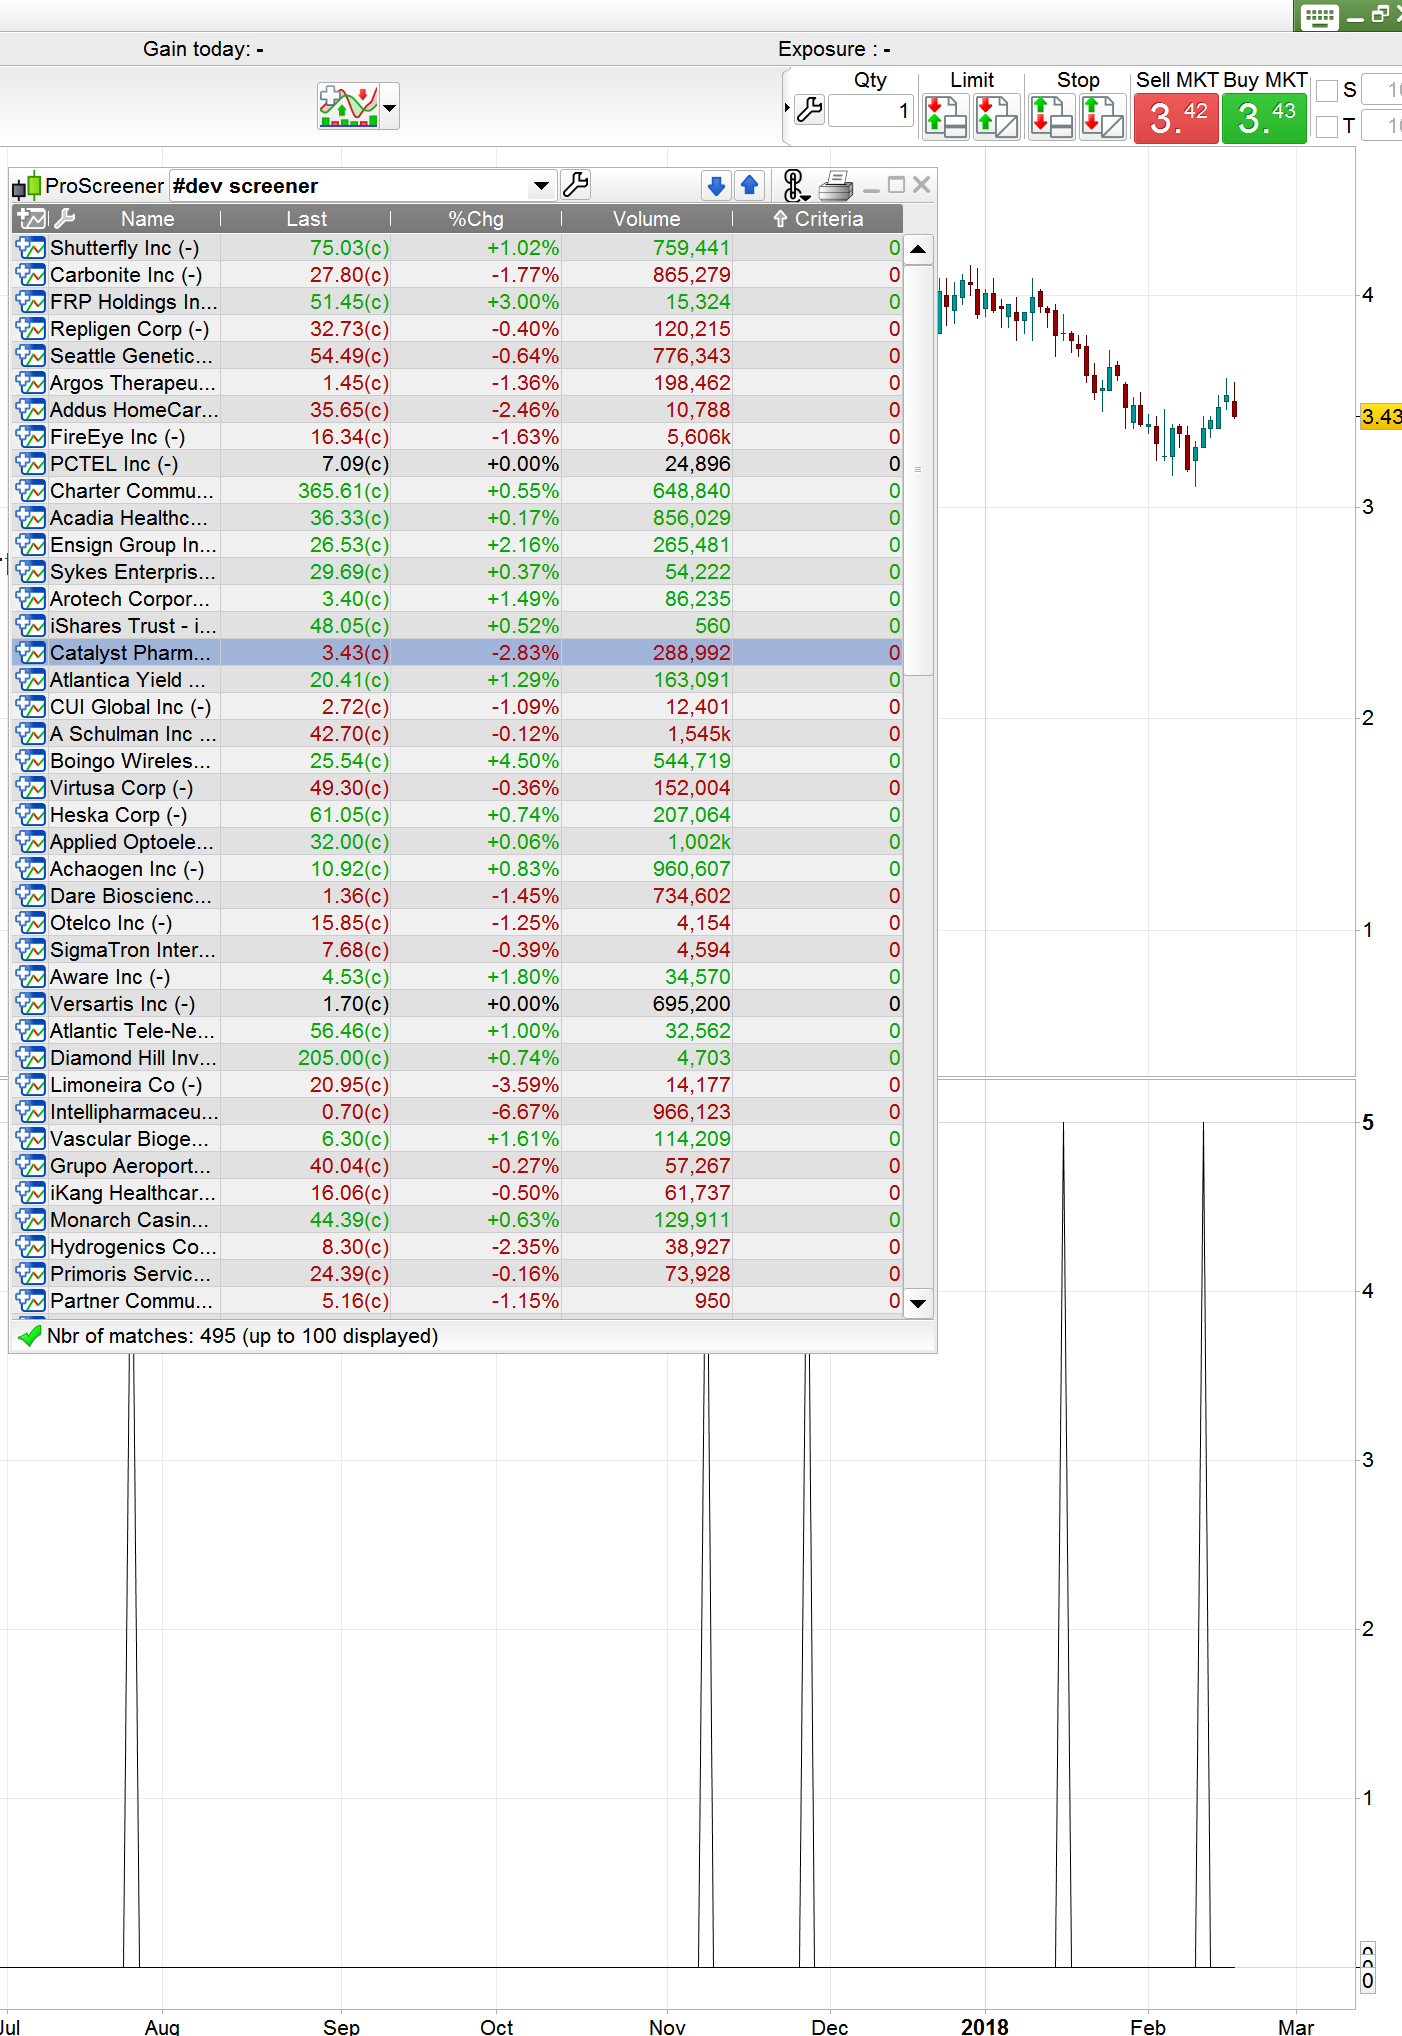The width and height of the screenshot is (1402, 2036).
Task: Open chart icon for Otelco Inc row
Action: [32, 923]
